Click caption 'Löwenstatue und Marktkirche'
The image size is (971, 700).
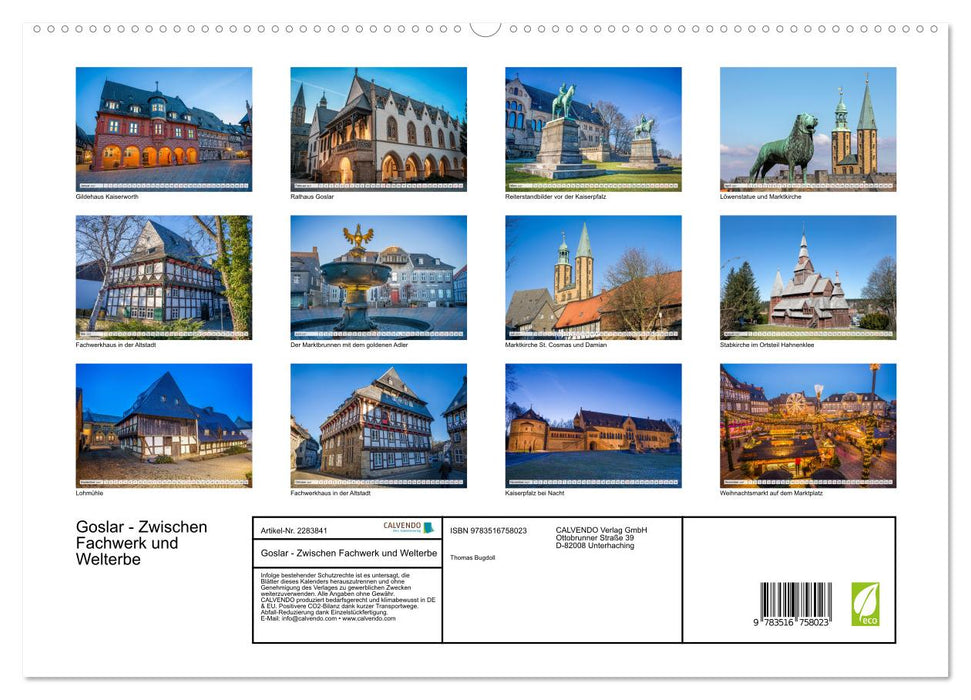pyautogui.click(x=760, y=197)
